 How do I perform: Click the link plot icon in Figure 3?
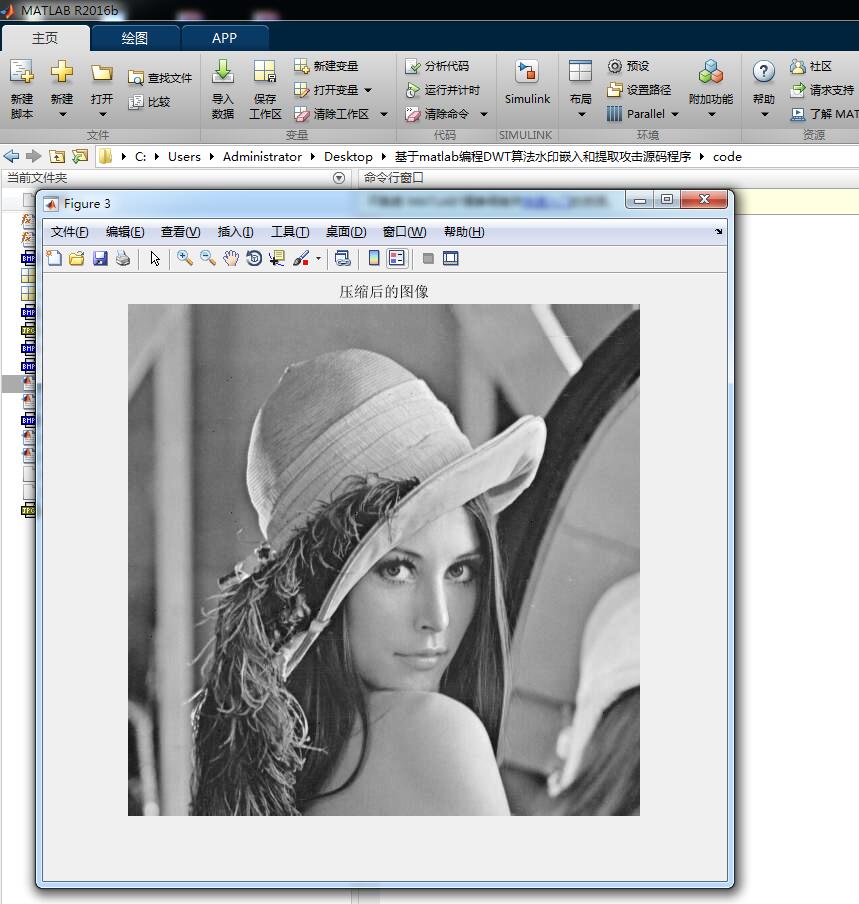(342, 258)
